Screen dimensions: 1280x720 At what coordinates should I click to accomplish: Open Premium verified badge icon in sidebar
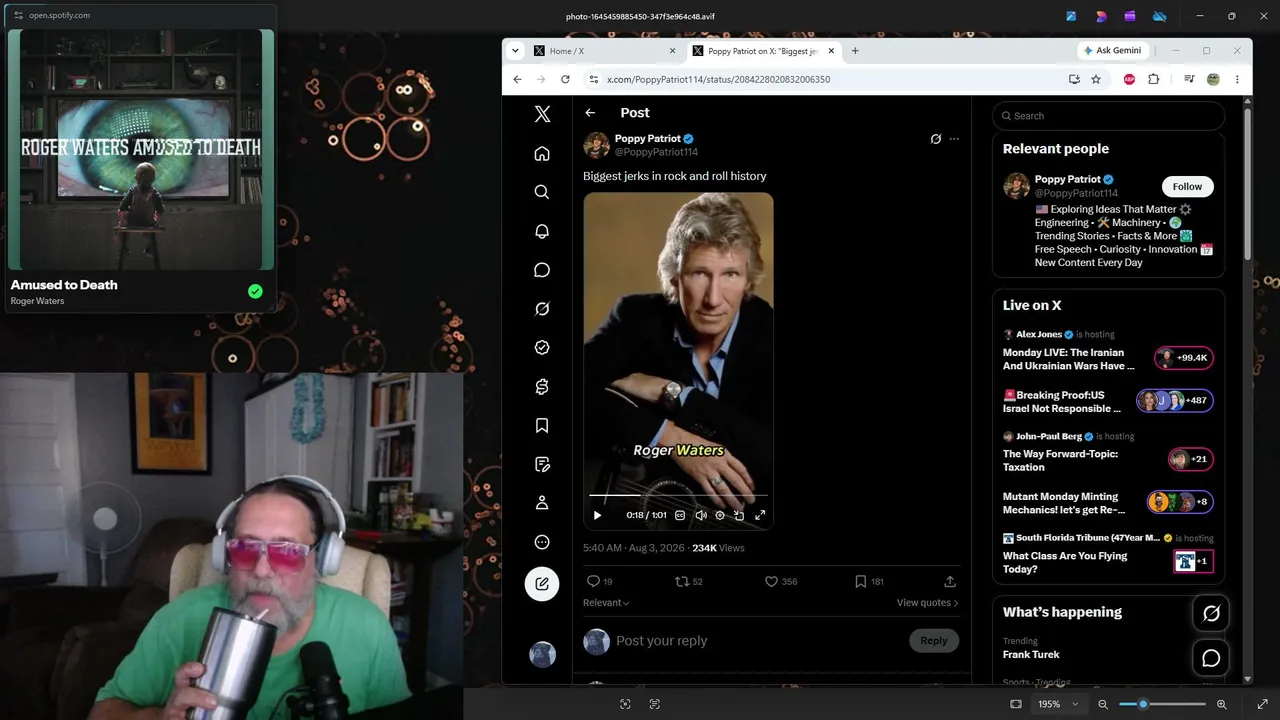pyautogui.click(x=542, y=348)
